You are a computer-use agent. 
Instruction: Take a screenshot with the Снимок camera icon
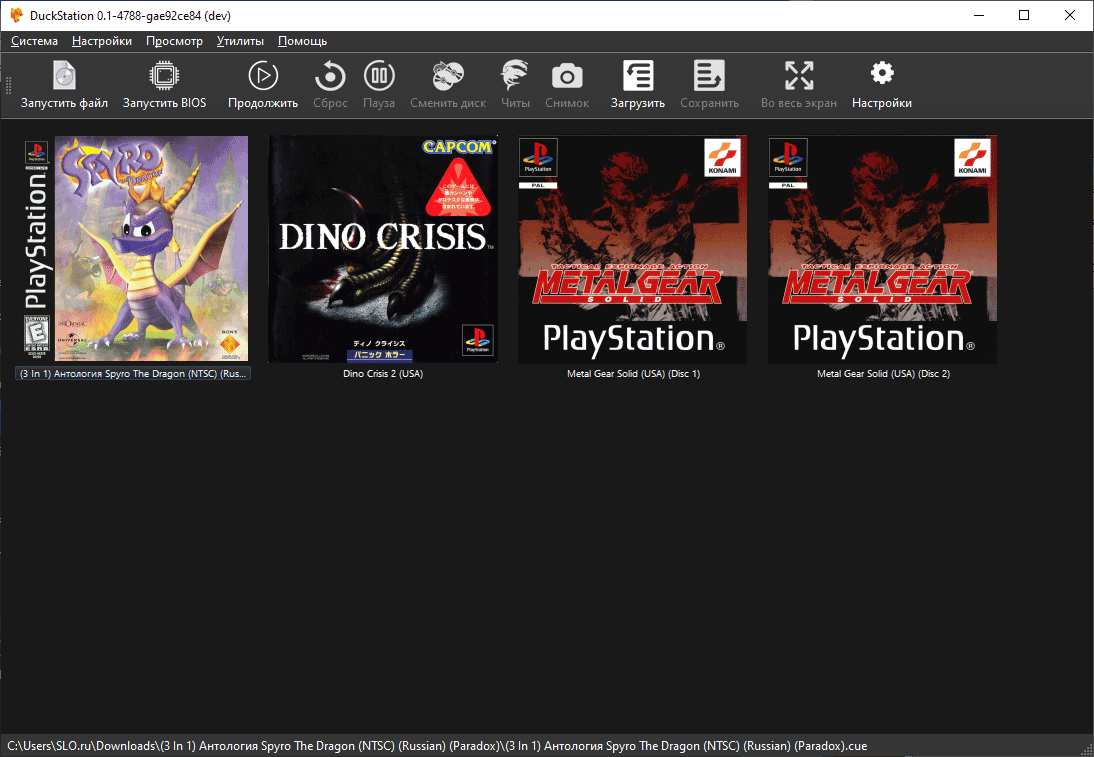567,75
